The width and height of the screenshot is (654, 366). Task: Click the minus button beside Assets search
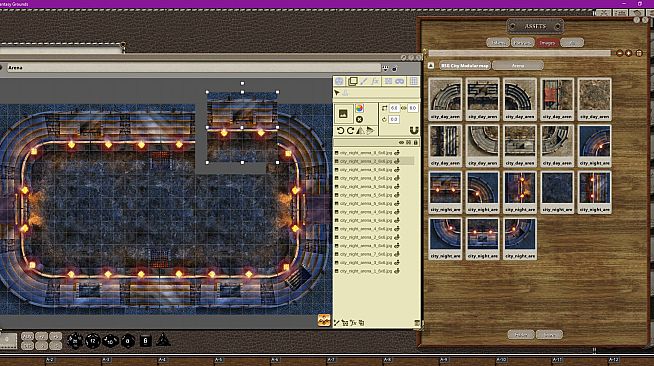(619, 53)
